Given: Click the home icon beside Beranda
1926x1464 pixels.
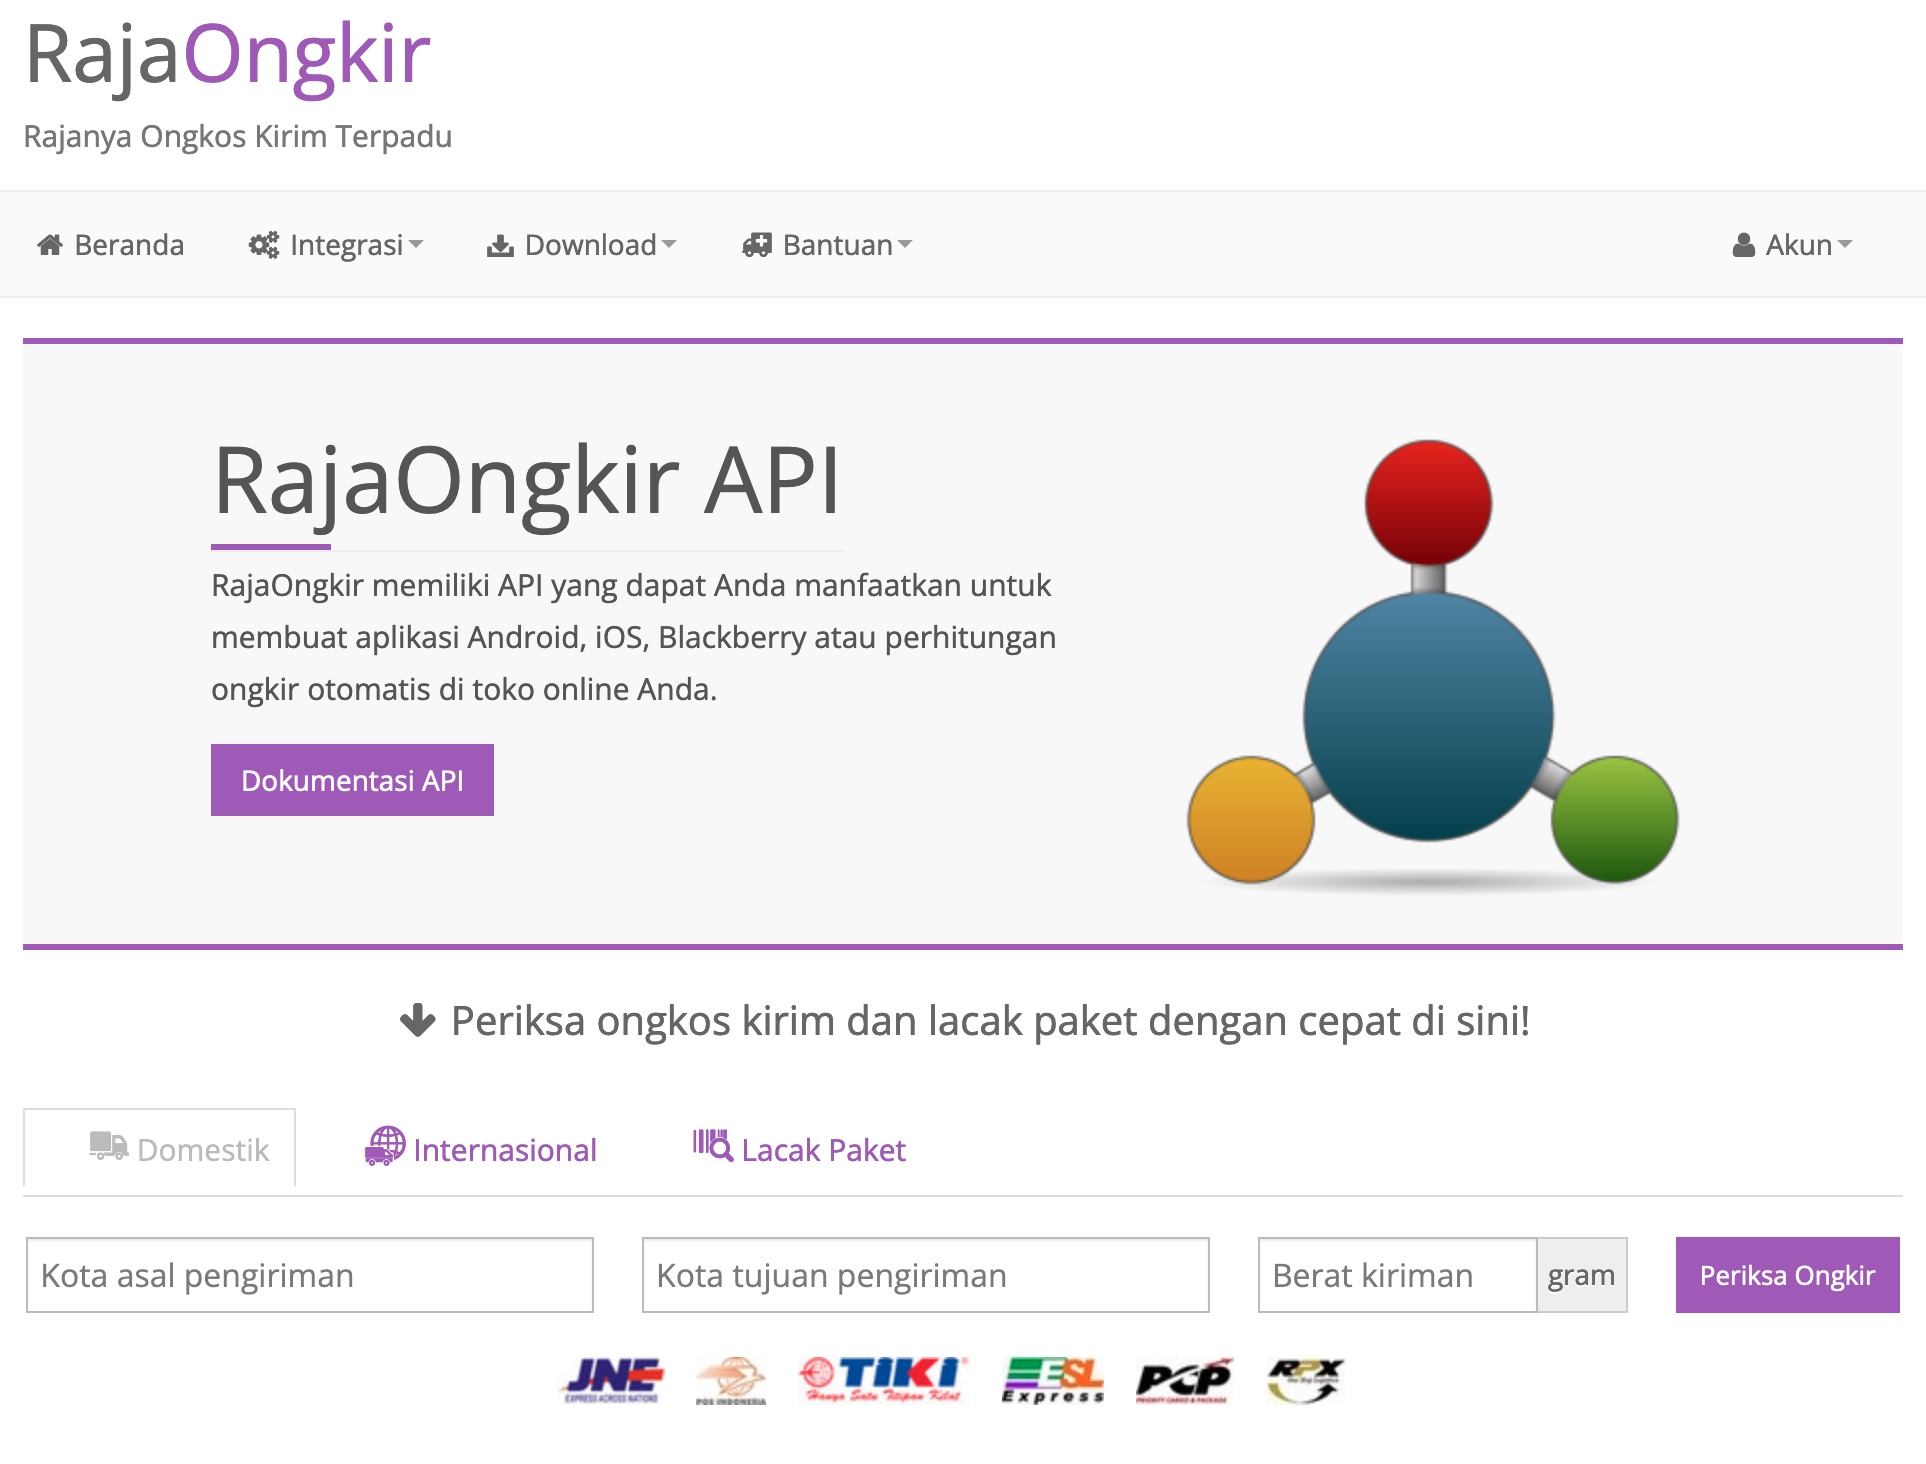Looking at the screenshot, I should coord(50,245).
